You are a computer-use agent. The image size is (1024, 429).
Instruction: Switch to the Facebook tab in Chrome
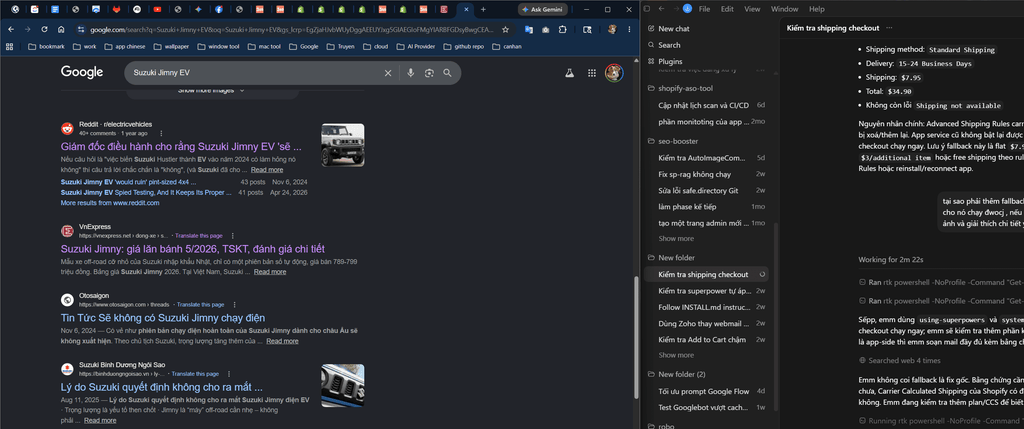click(218, 9)
